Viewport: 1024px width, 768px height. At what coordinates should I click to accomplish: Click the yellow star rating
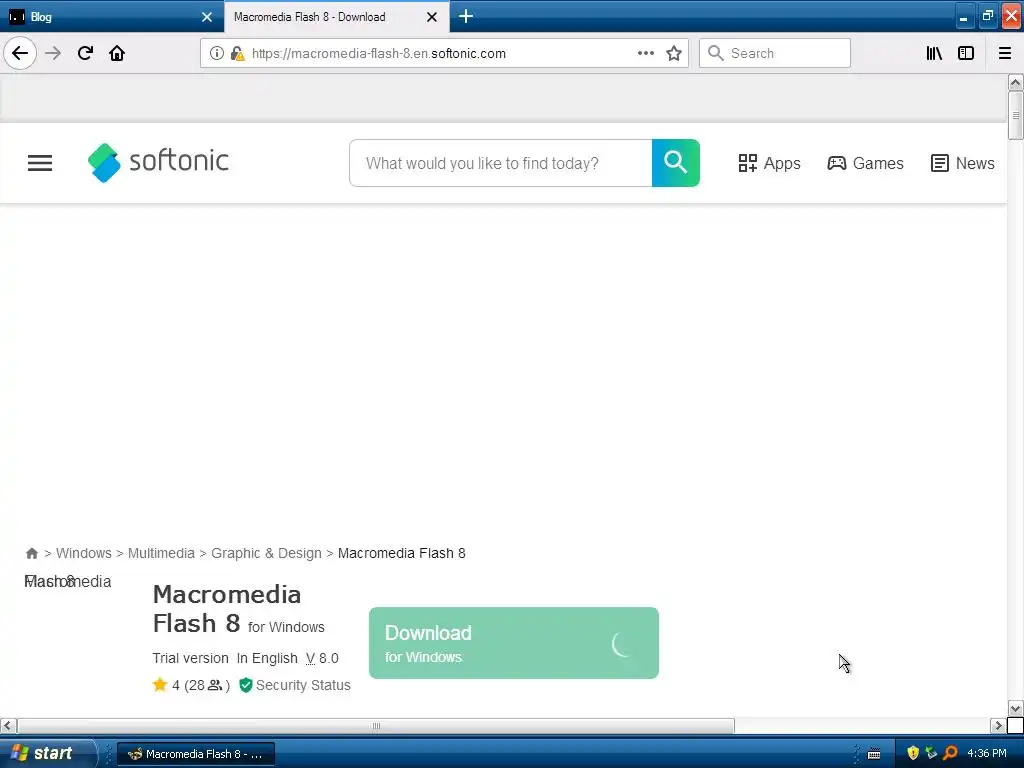coord(160,685)
